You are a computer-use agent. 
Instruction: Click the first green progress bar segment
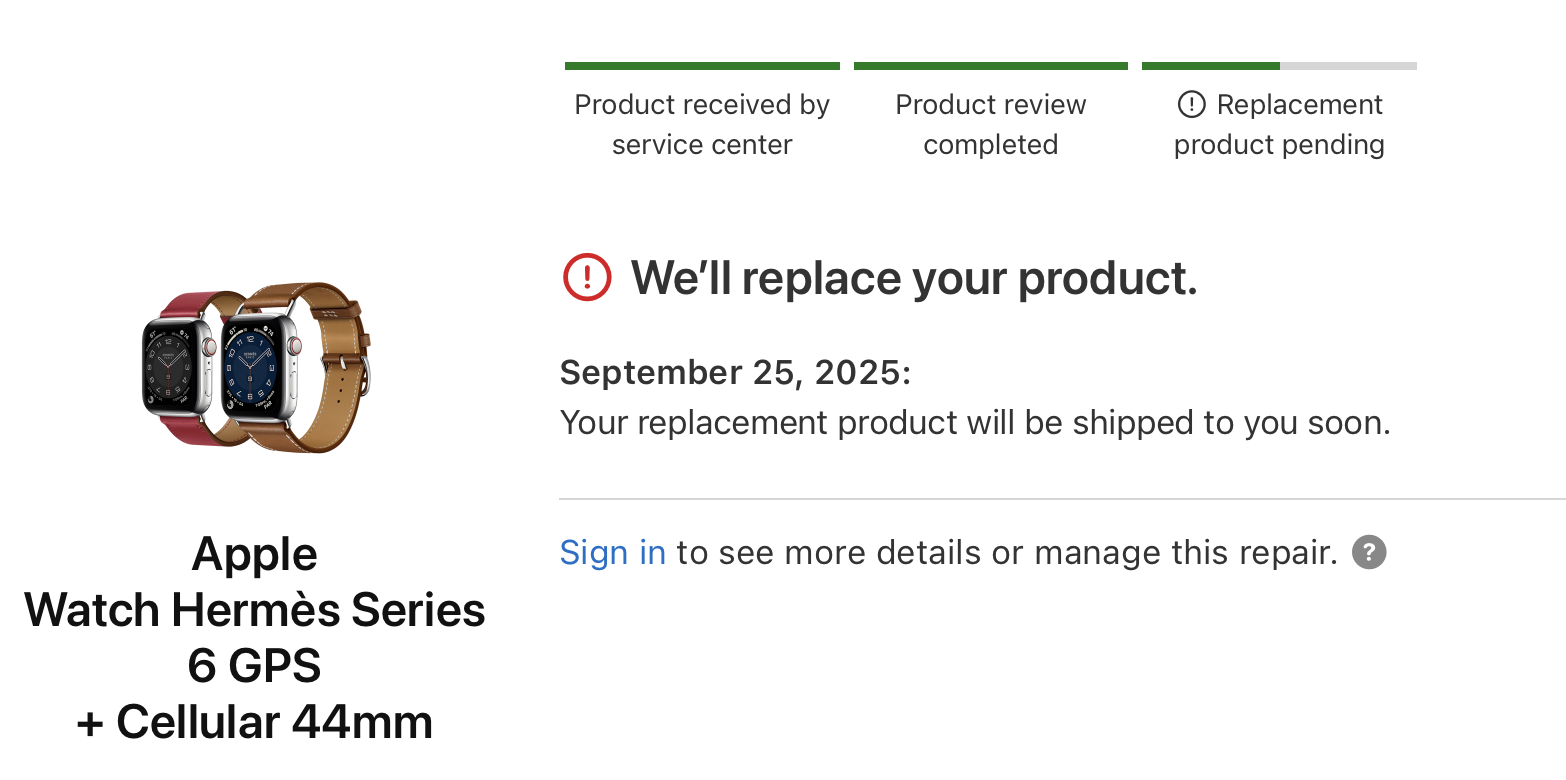point(702,66)
